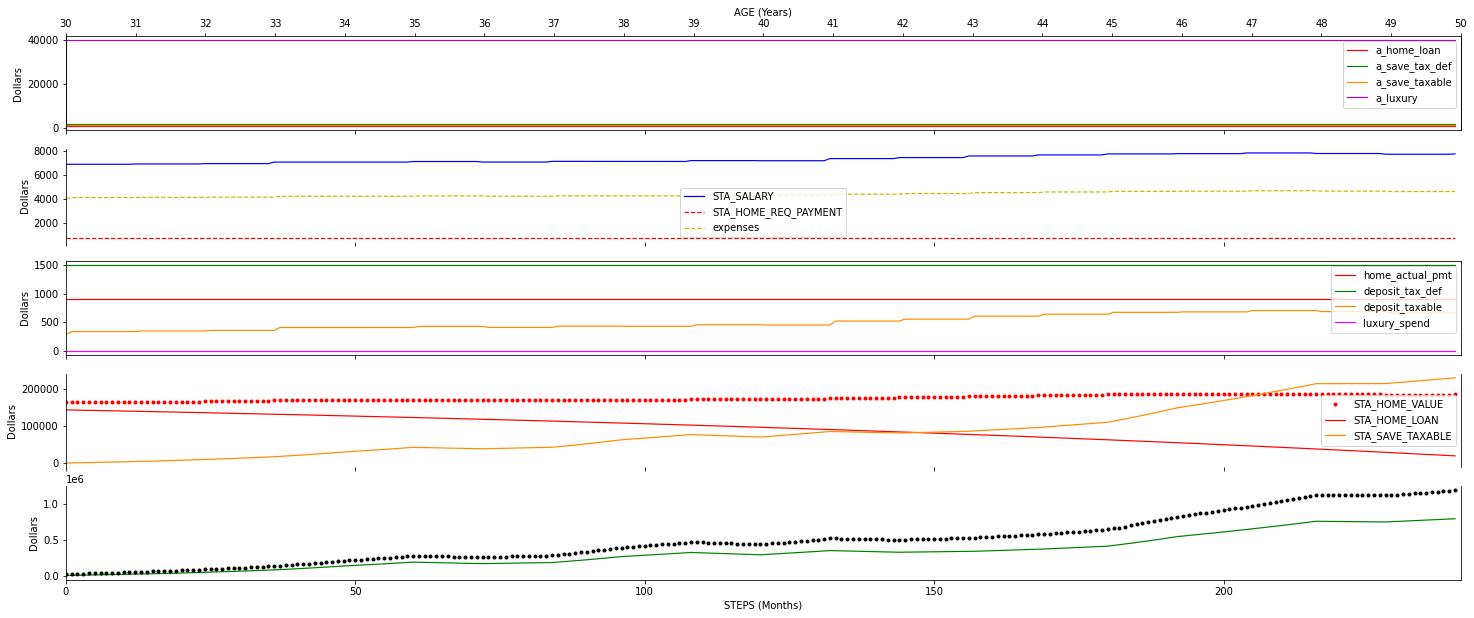This screenshot has width=1474, height=618.
Task: Click the 0.0 tick on bottom plot
Action: tap(50, 576)
